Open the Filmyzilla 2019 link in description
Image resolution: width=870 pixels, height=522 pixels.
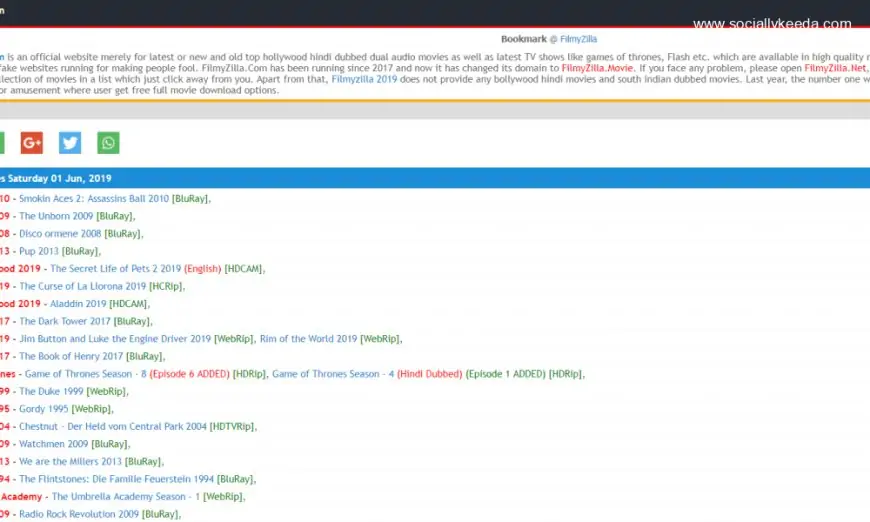point(364,79)
